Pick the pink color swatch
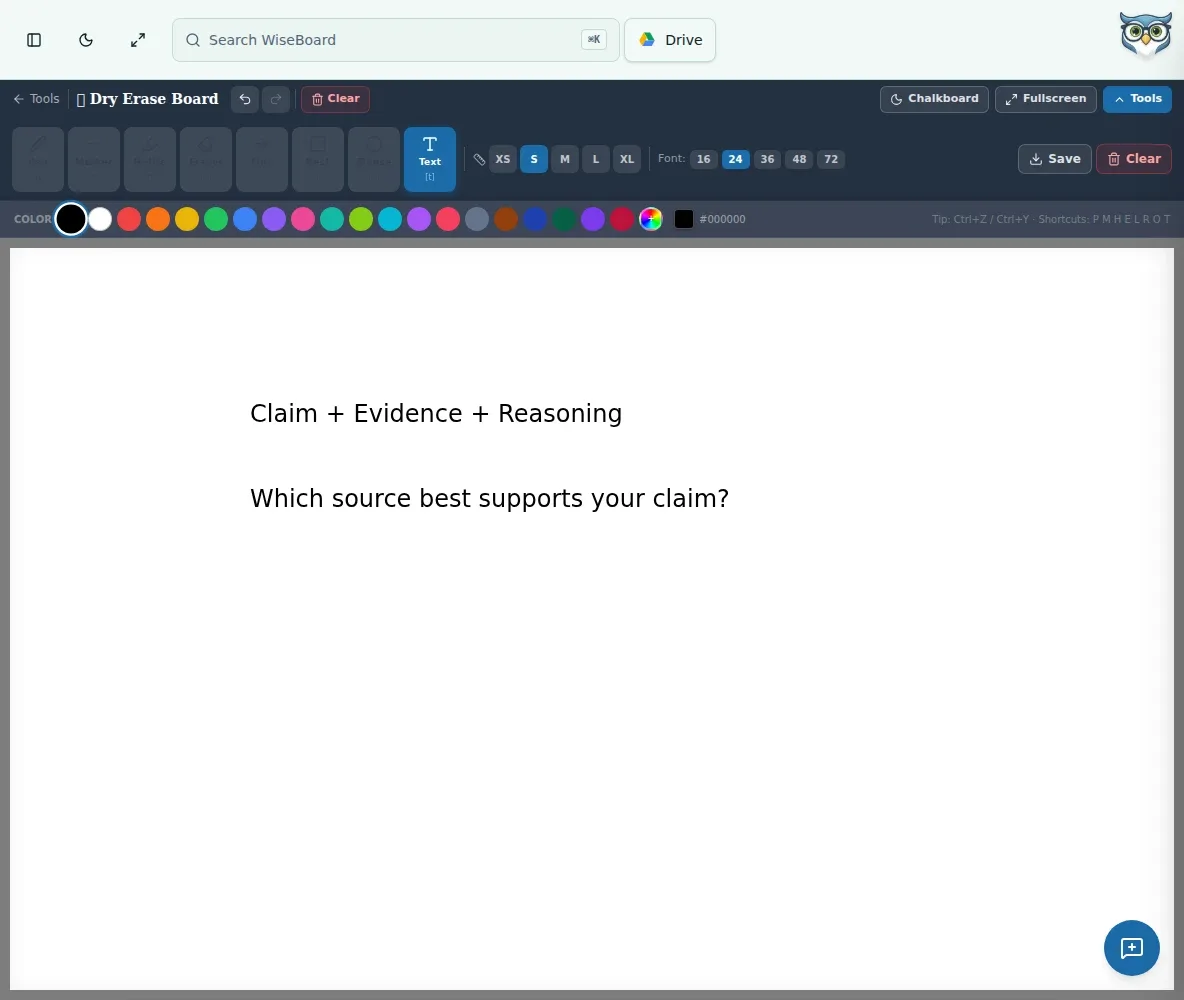The image size is (1184, 1000). 303,219
